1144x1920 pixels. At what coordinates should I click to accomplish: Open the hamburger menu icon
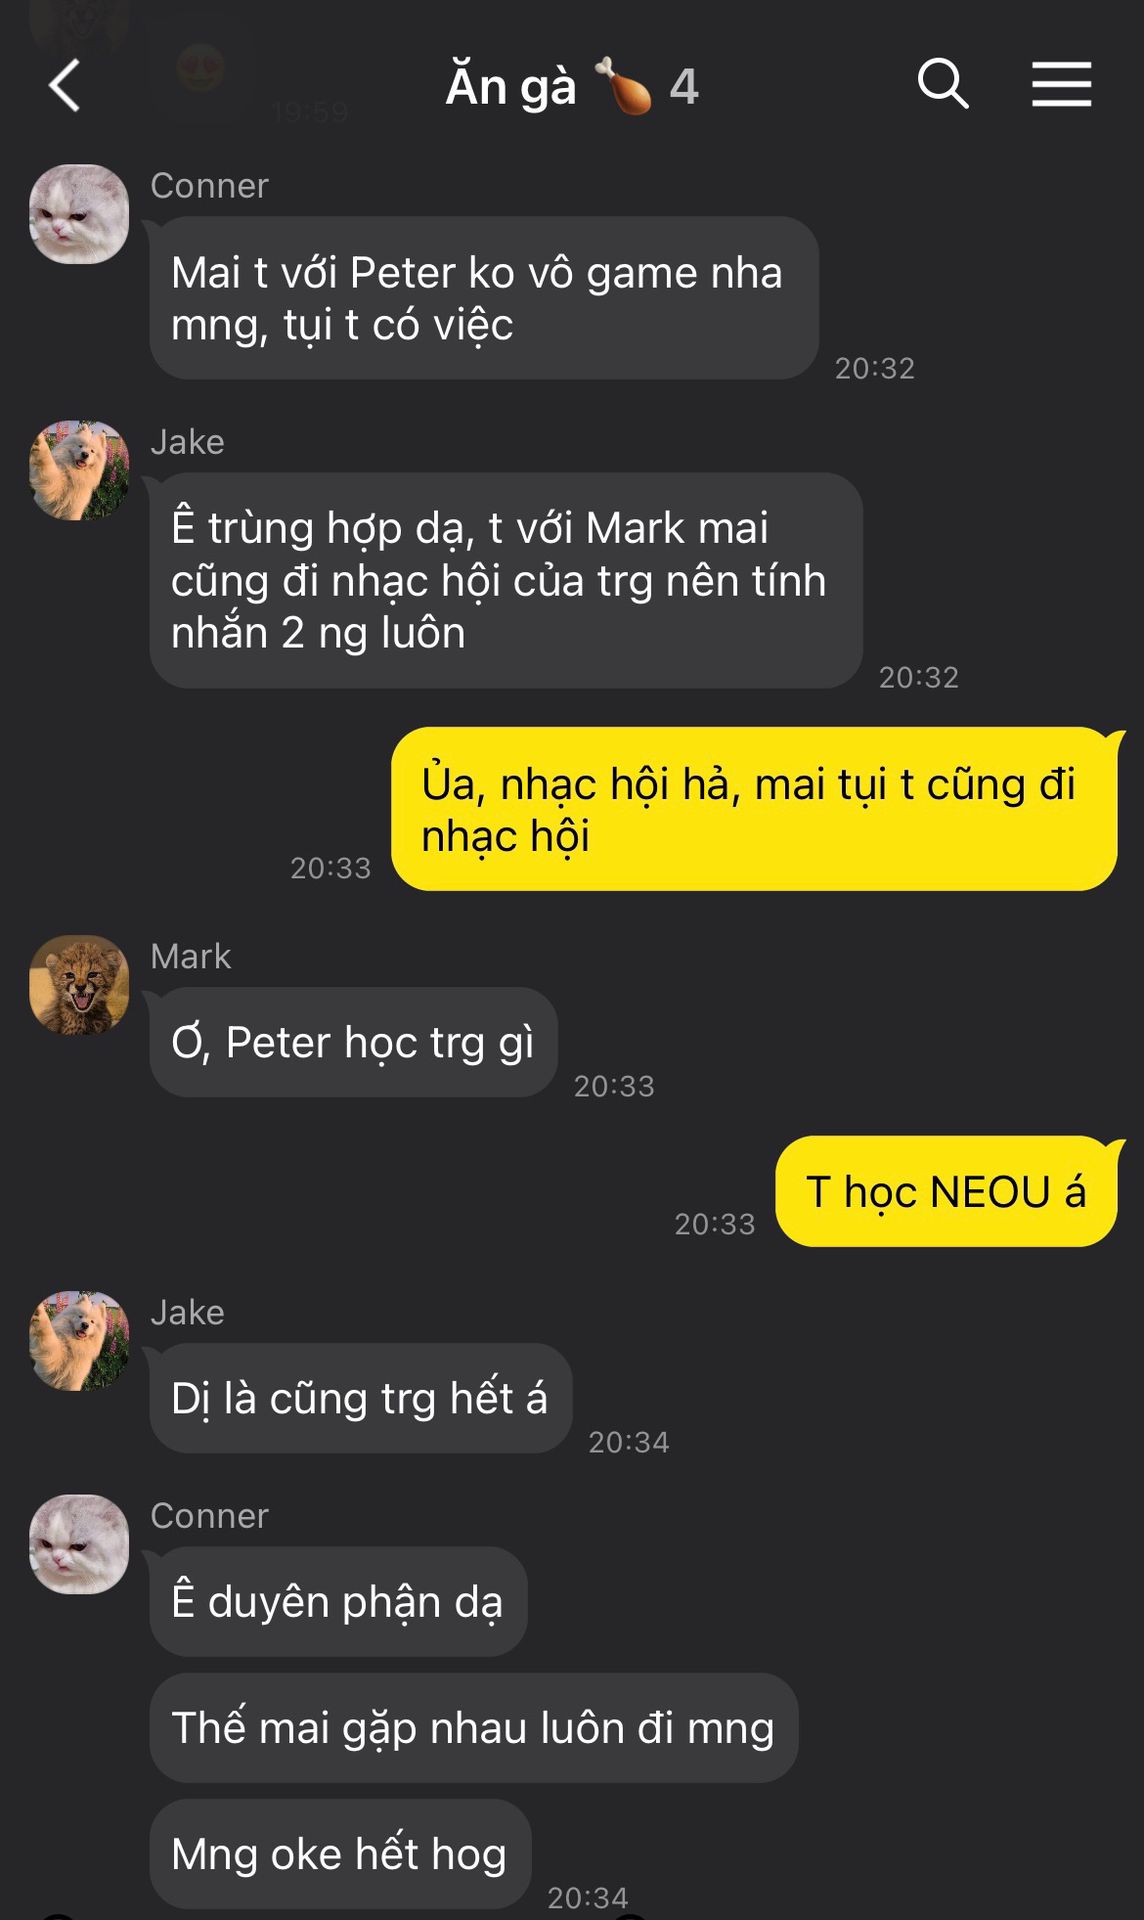pyautogui.click(x=1062, y=84)
